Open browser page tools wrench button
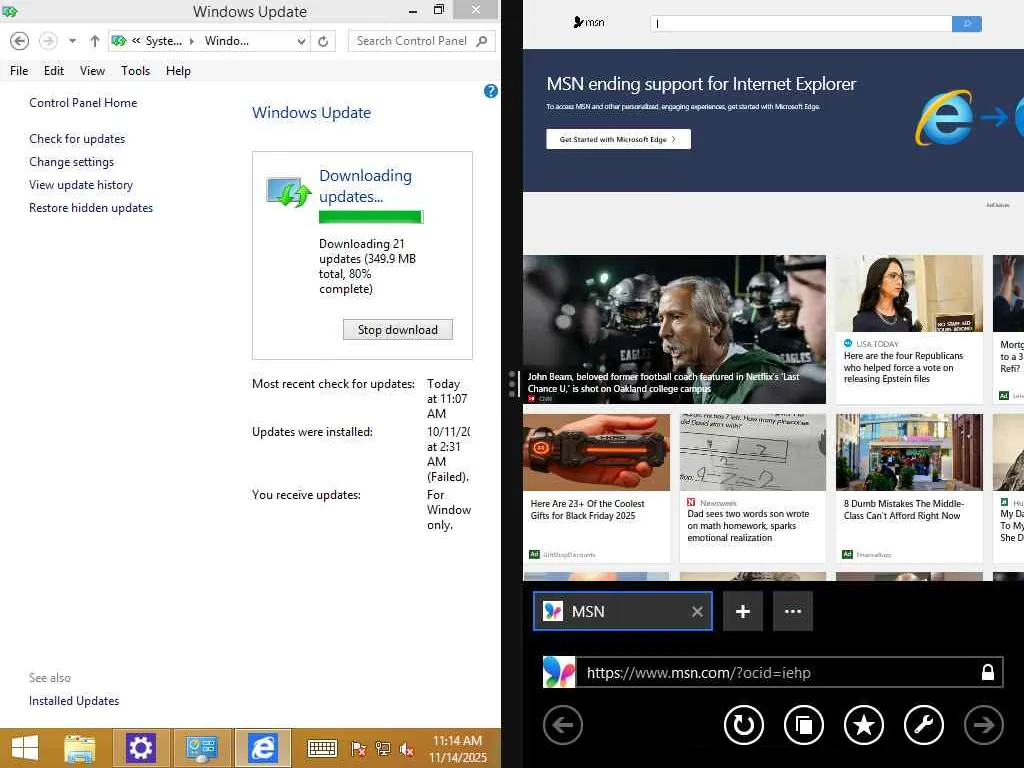Screen dimensions: 1024x768 click(924, 725)
